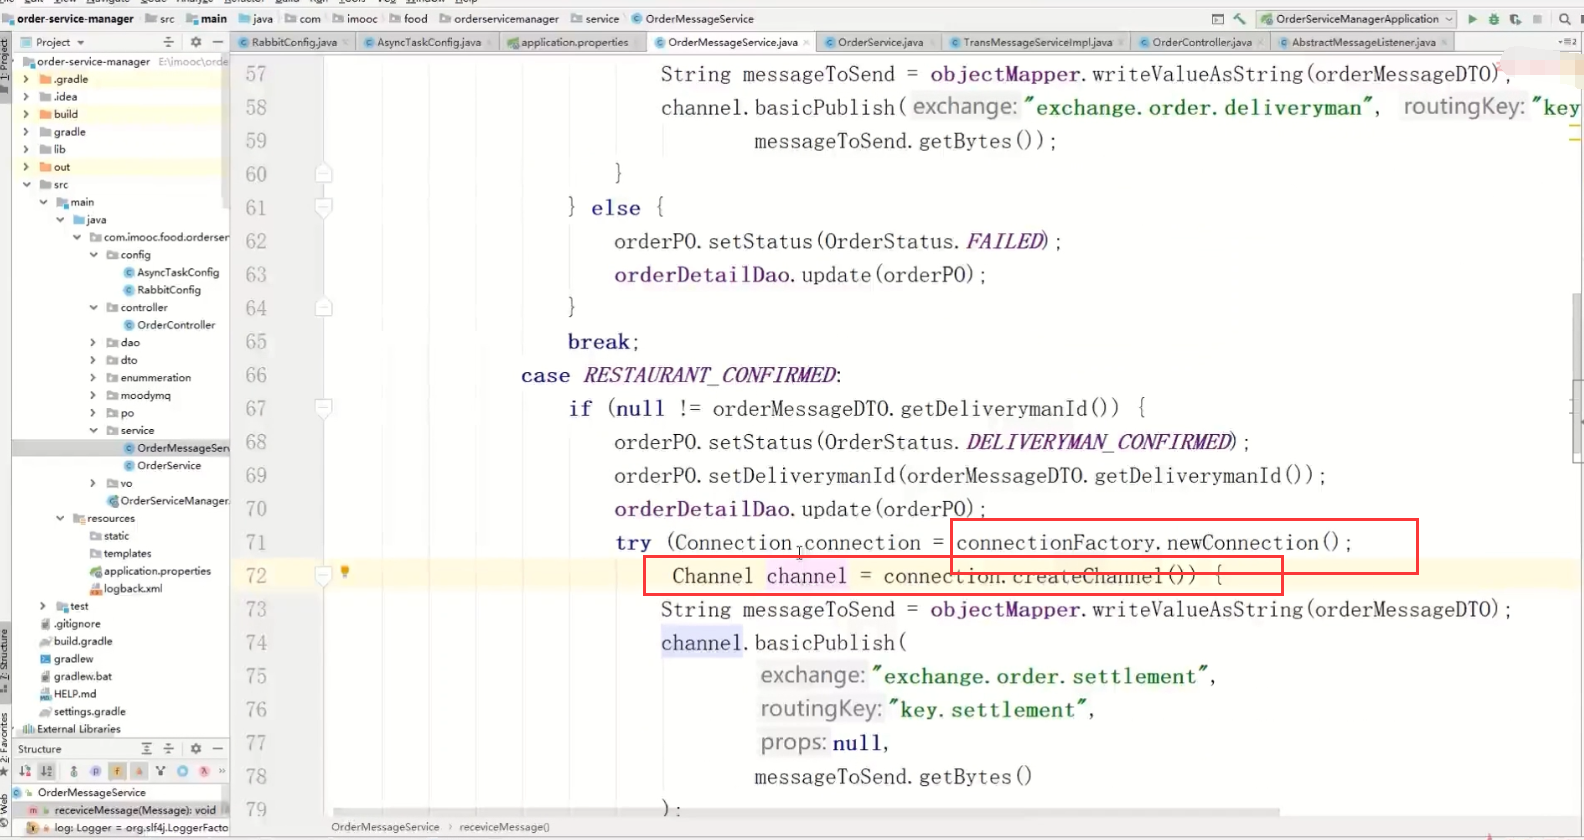The height and width of the screenshot is (840, 1584).
Task: Toggle show properties filter in Structure
Action: tap(96, 771)
